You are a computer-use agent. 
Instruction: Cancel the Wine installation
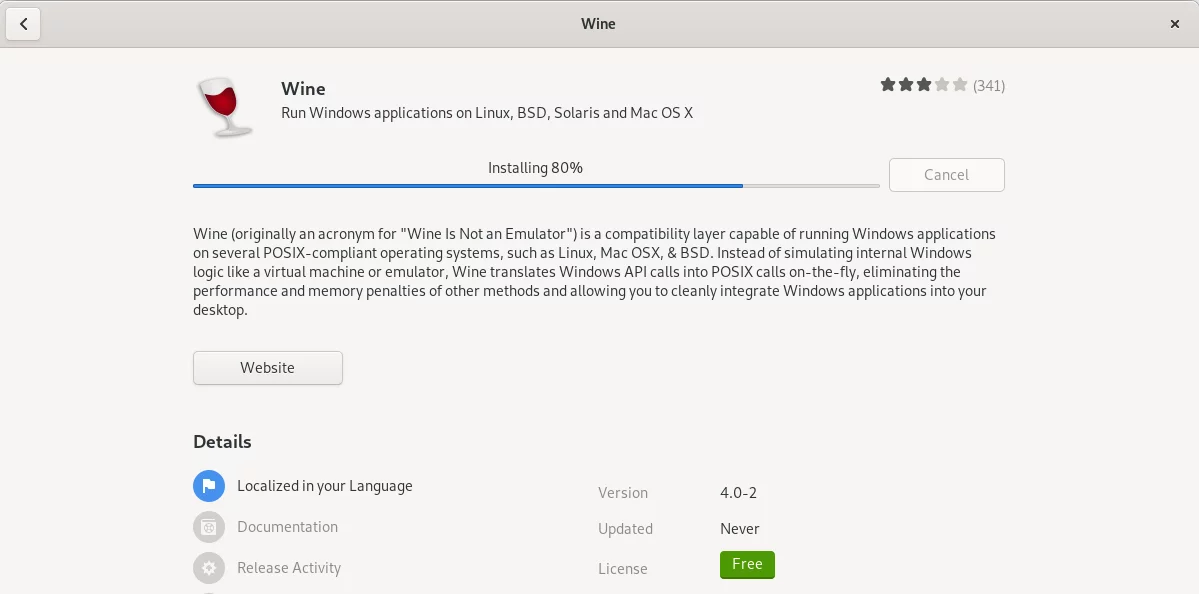tap(947, 174)
